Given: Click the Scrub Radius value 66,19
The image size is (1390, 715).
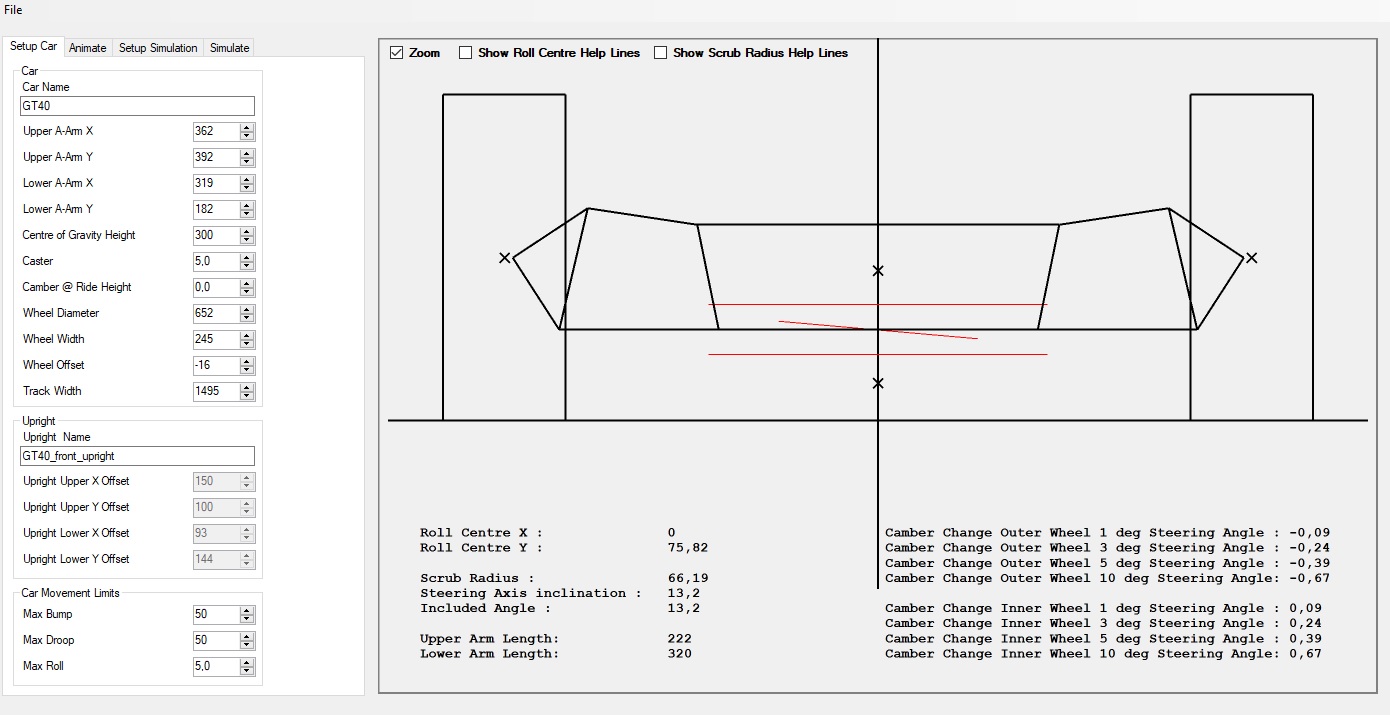Looking at the screenshot, I should coord(688,578).
